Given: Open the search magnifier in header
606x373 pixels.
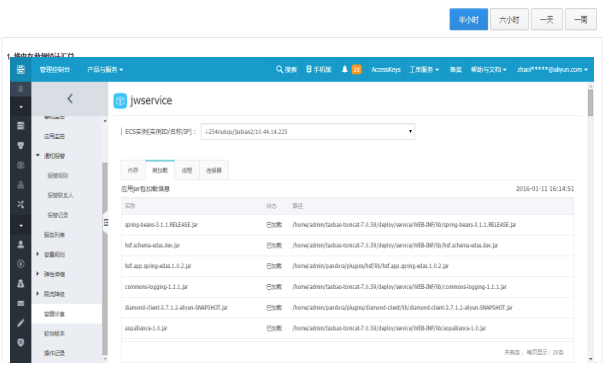Looking at the screenshot, I should pos(279,69).
